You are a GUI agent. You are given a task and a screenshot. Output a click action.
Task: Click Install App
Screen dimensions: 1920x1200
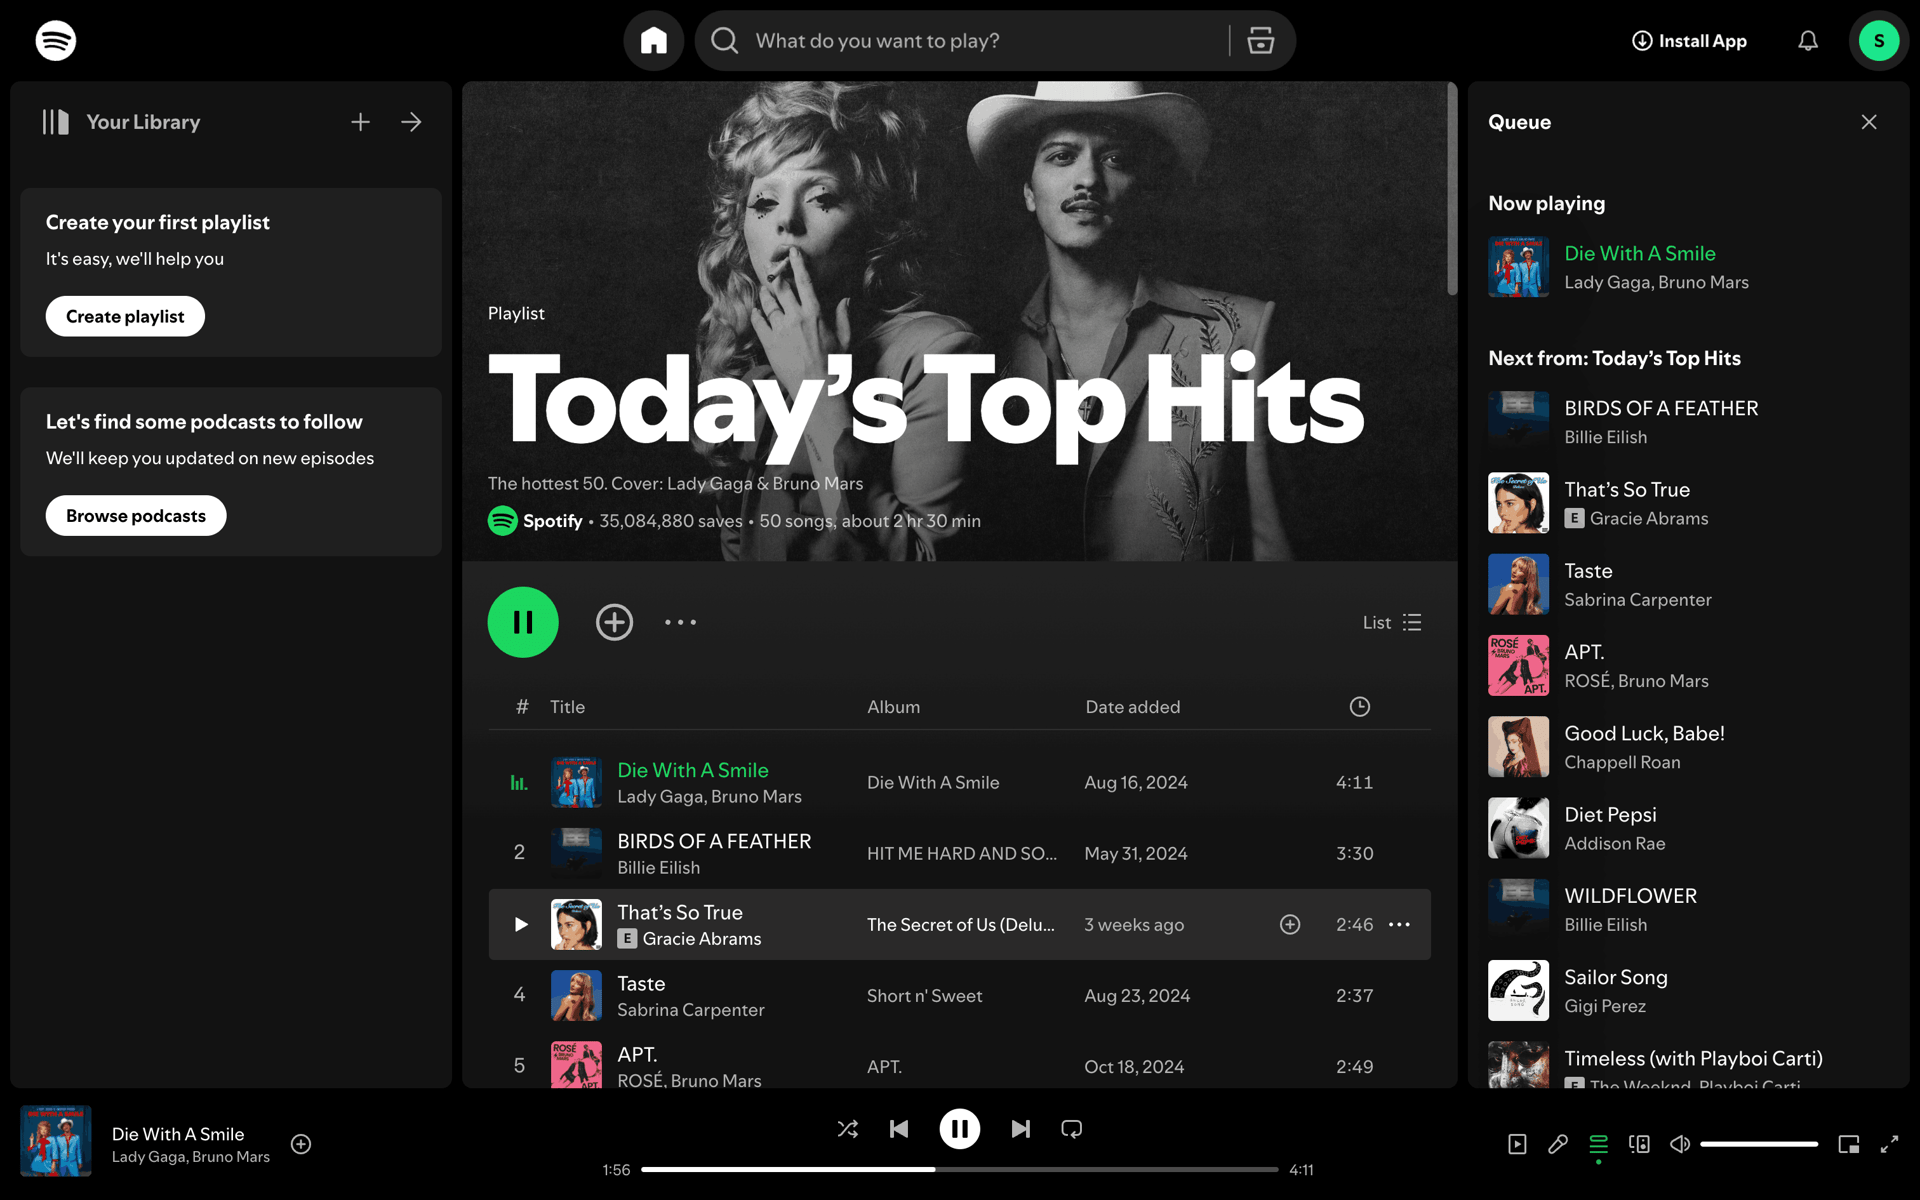(1689, 41)
